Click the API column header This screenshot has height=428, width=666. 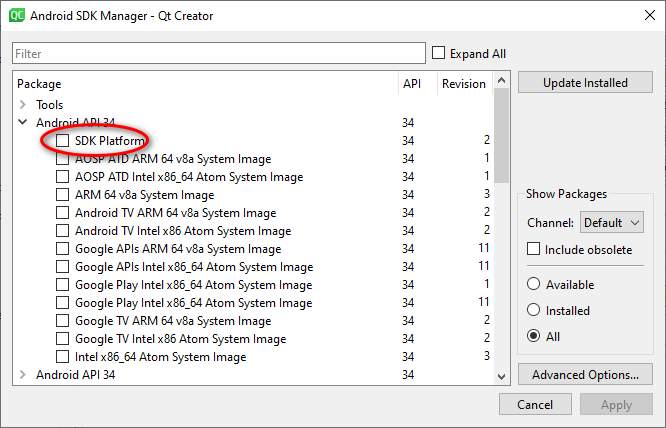pyautogui.click(x=418, y=84)
